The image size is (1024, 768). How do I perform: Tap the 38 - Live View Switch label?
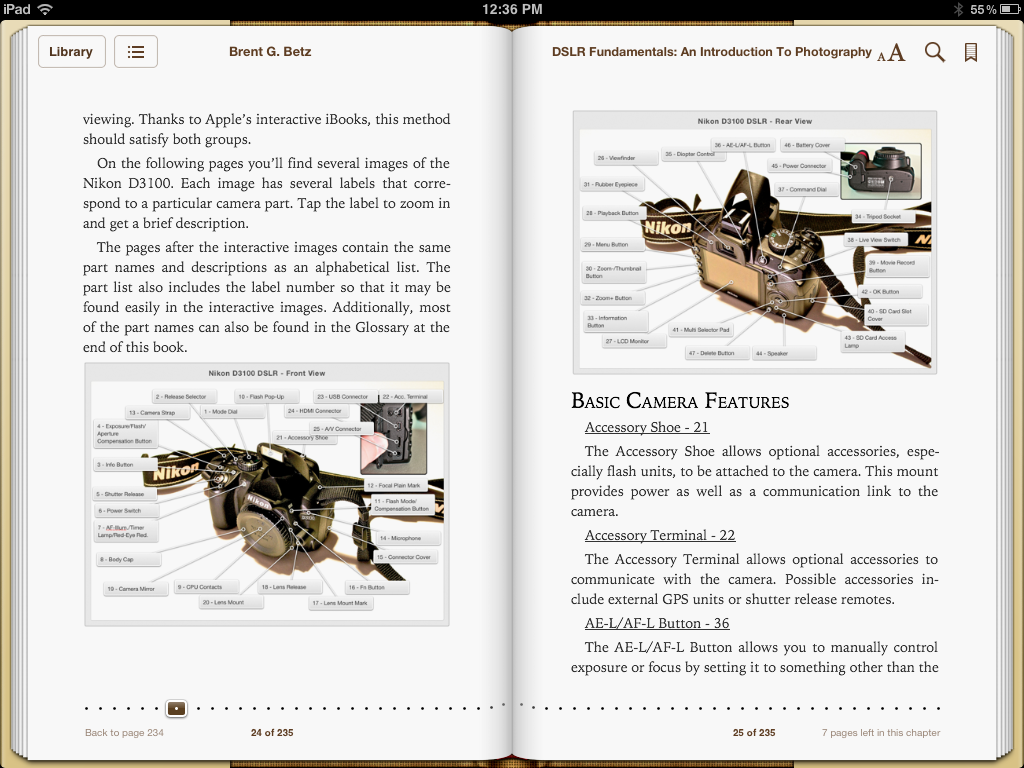(x=874, y=240)
